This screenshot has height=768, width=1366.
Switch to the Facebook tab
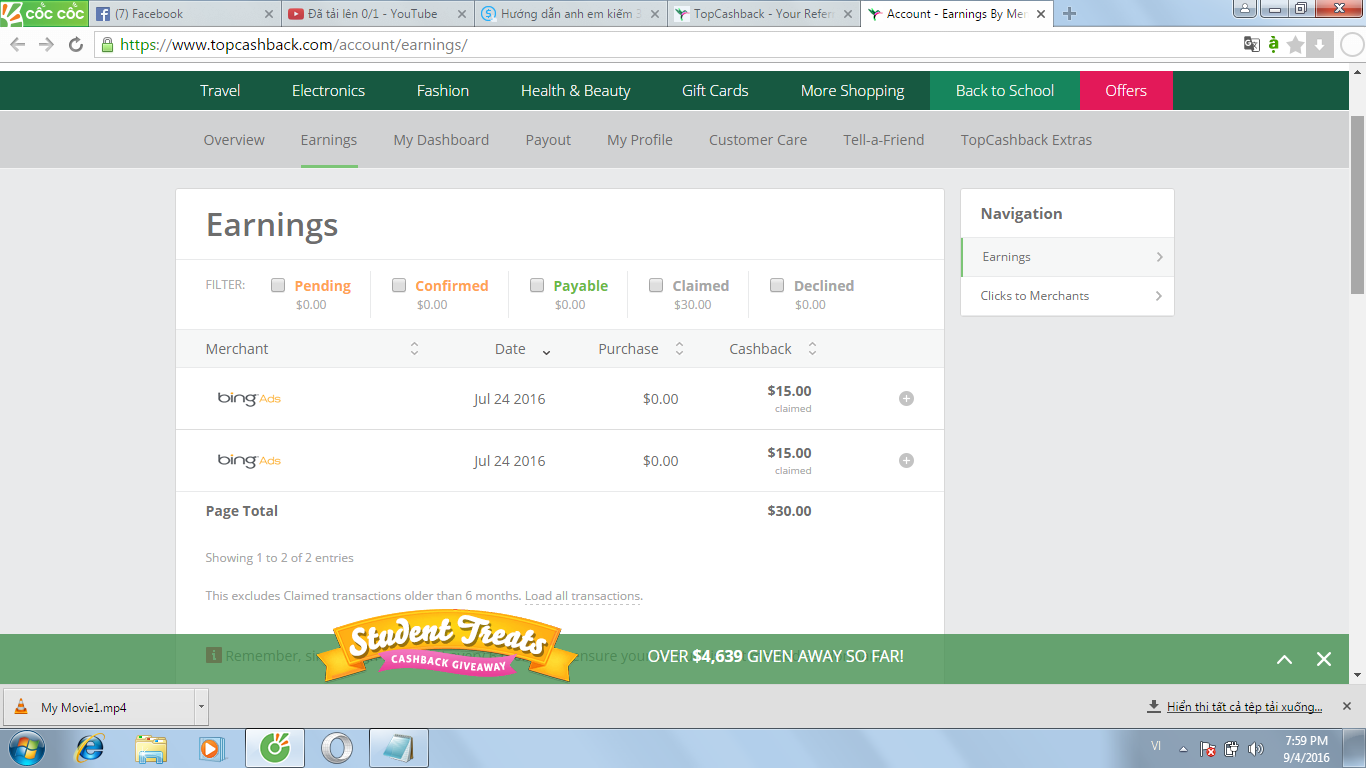pyautogui.click(x=184, y=14)
